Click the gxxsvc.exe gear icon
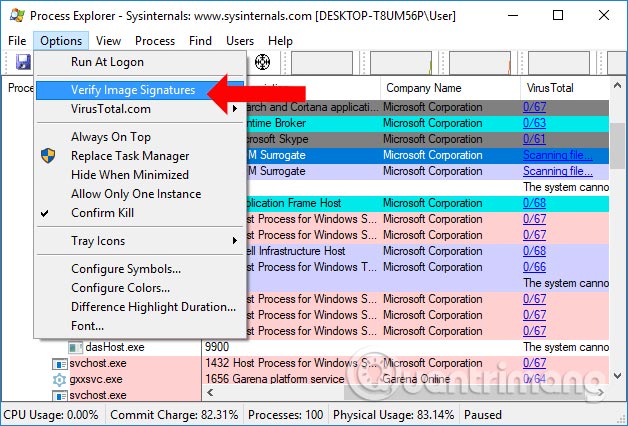 [59, 379]
